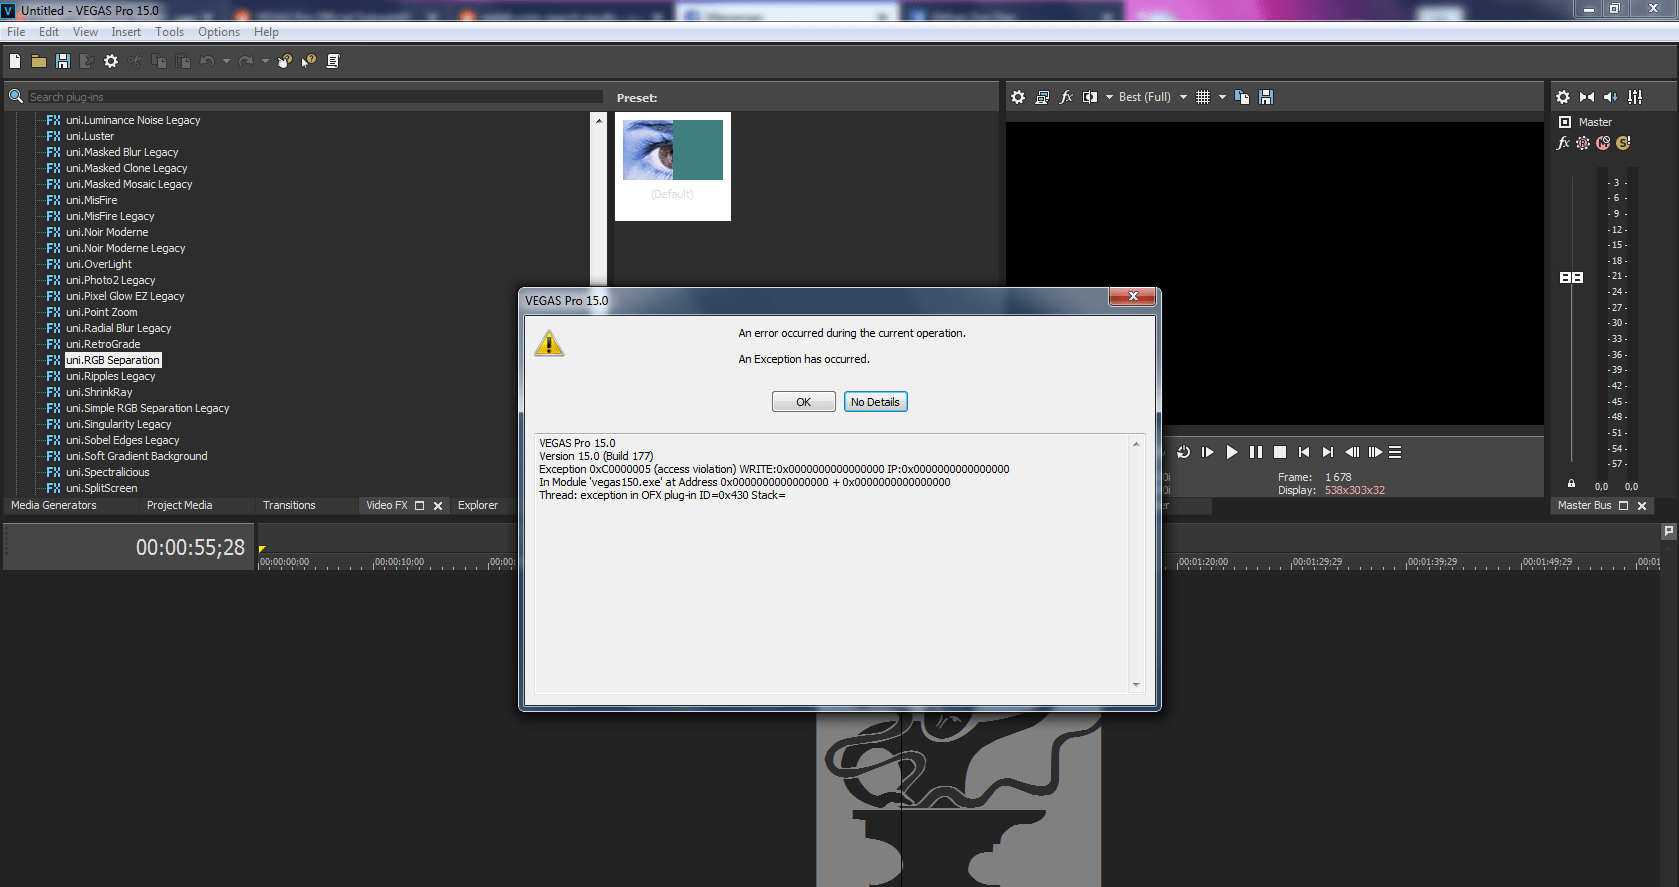Open project using folder toolbar icon
Viewport: 1679px width, 887px height.
click(x=38, y=61)
